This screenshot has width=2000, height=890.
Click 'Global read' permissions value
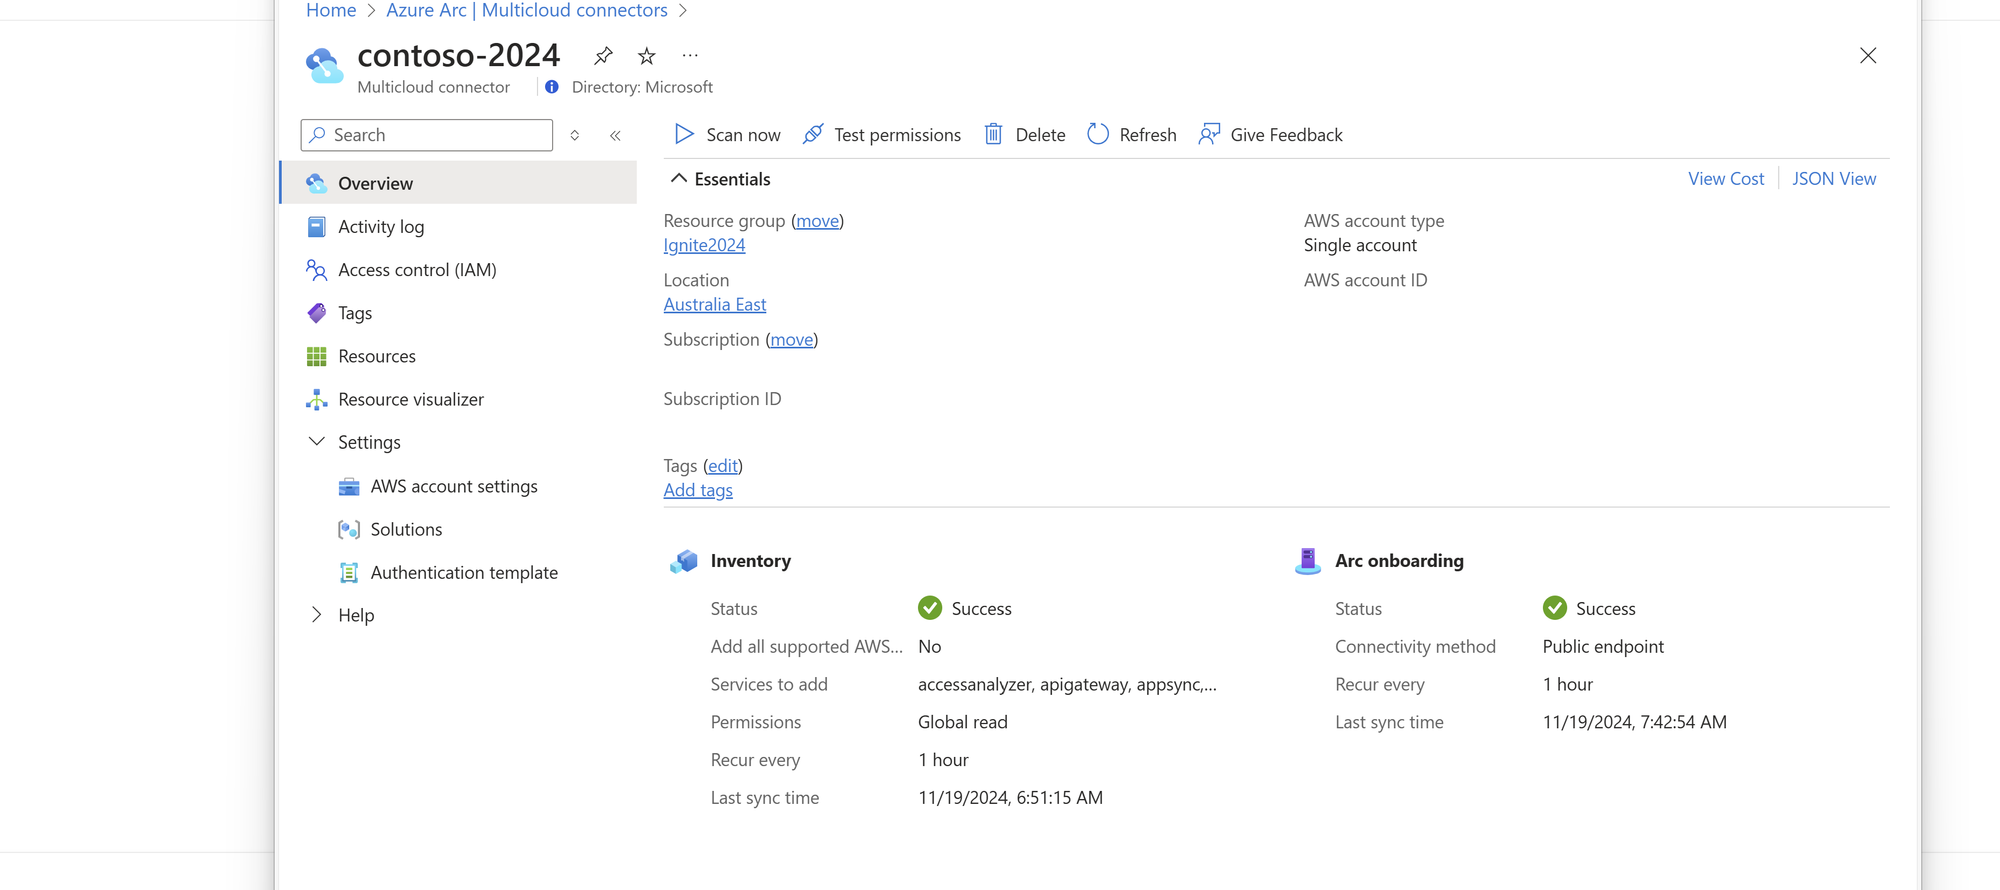tap(963, 722)
